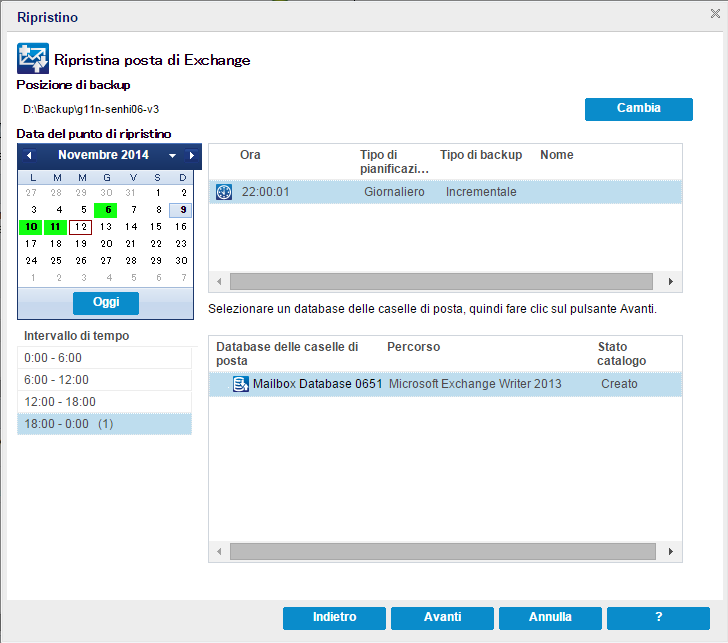Click the Incrementale backup type cell

click(481, 192)
